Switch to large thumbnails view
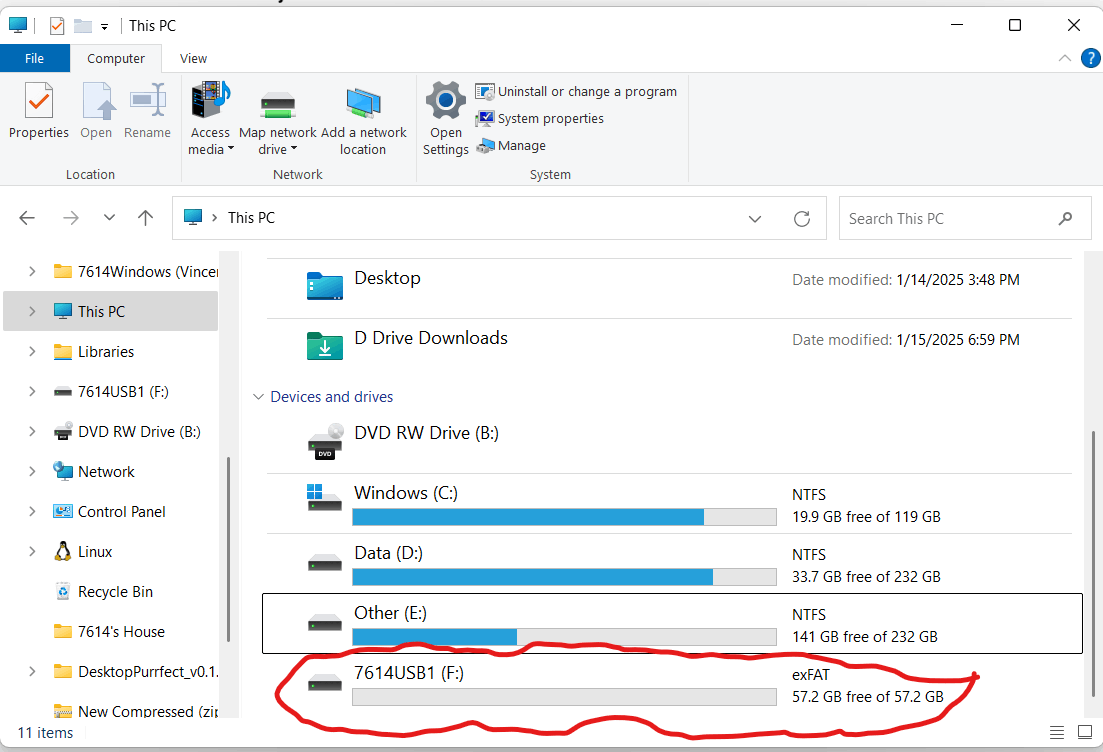This screenshot has height=752, width=1103. pos(1083,732)
